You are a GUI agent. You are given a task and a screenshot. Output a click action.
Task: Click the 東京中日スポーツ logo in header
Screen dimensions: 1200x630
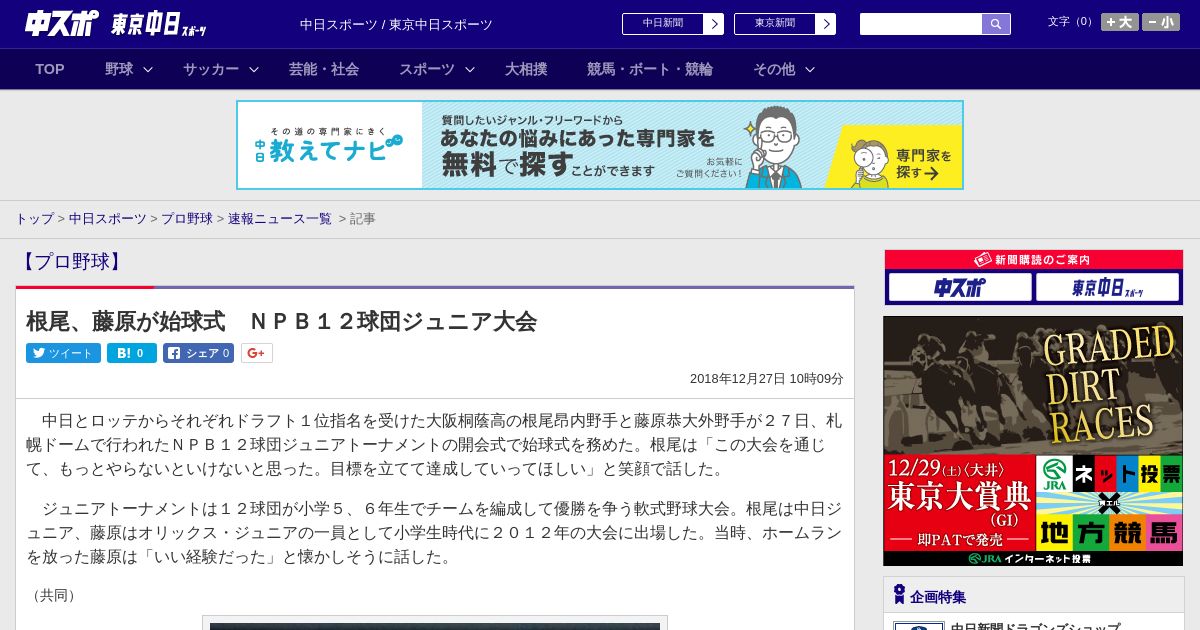pyautogui.click(x=159, y=24)
